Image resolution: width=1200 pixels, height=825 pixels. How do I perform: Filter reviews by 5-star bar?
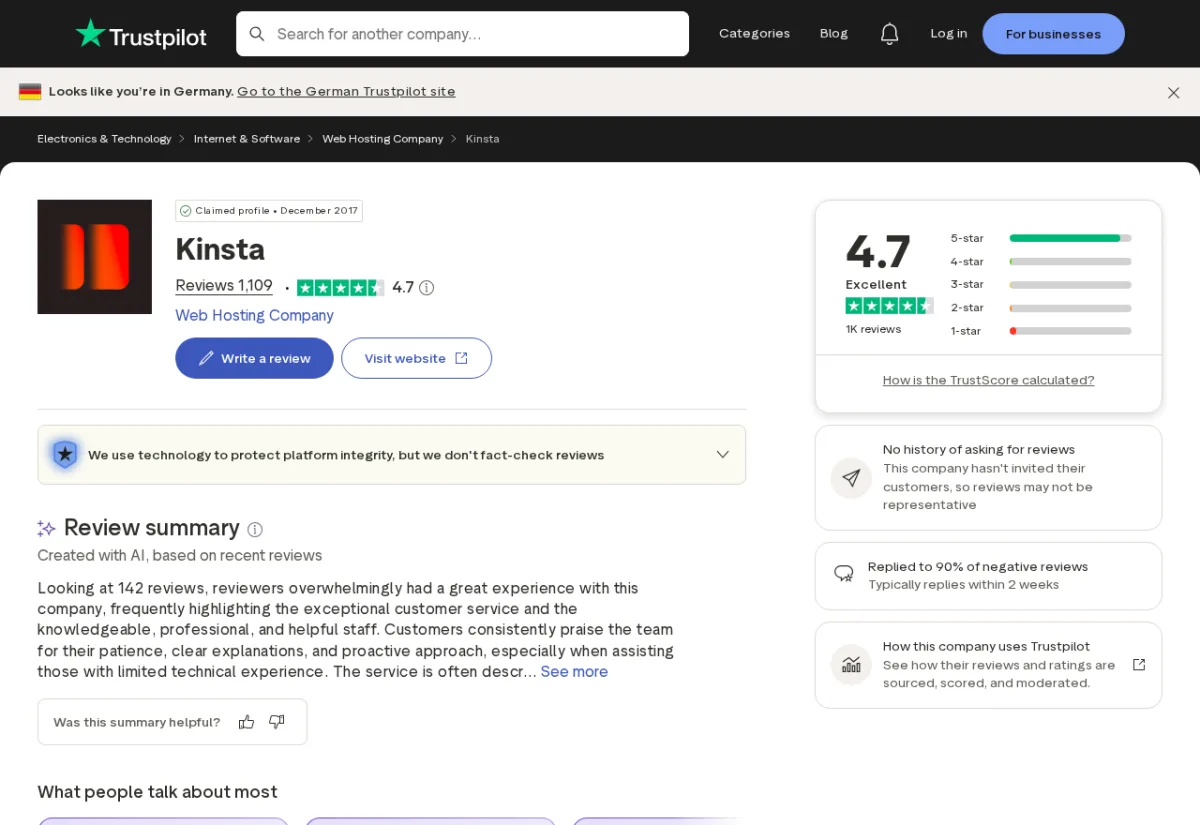pos(1070,238)
